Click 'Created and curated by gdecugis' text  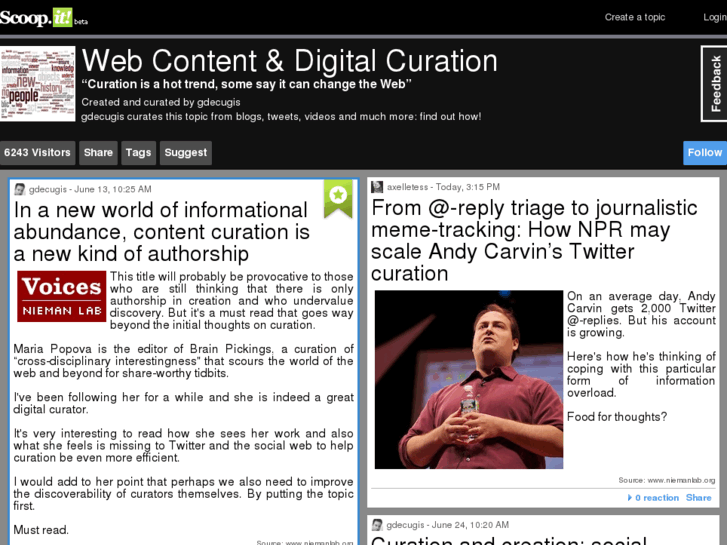(x=161, y=102)
